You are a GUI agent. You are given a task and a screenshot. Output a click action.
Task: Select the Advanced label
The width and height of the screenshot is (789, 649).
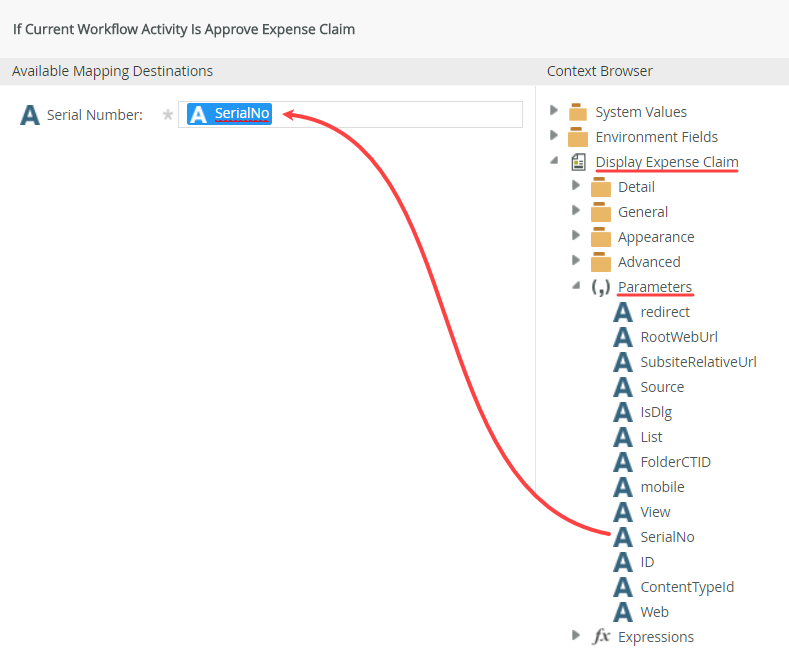(649, 262)
